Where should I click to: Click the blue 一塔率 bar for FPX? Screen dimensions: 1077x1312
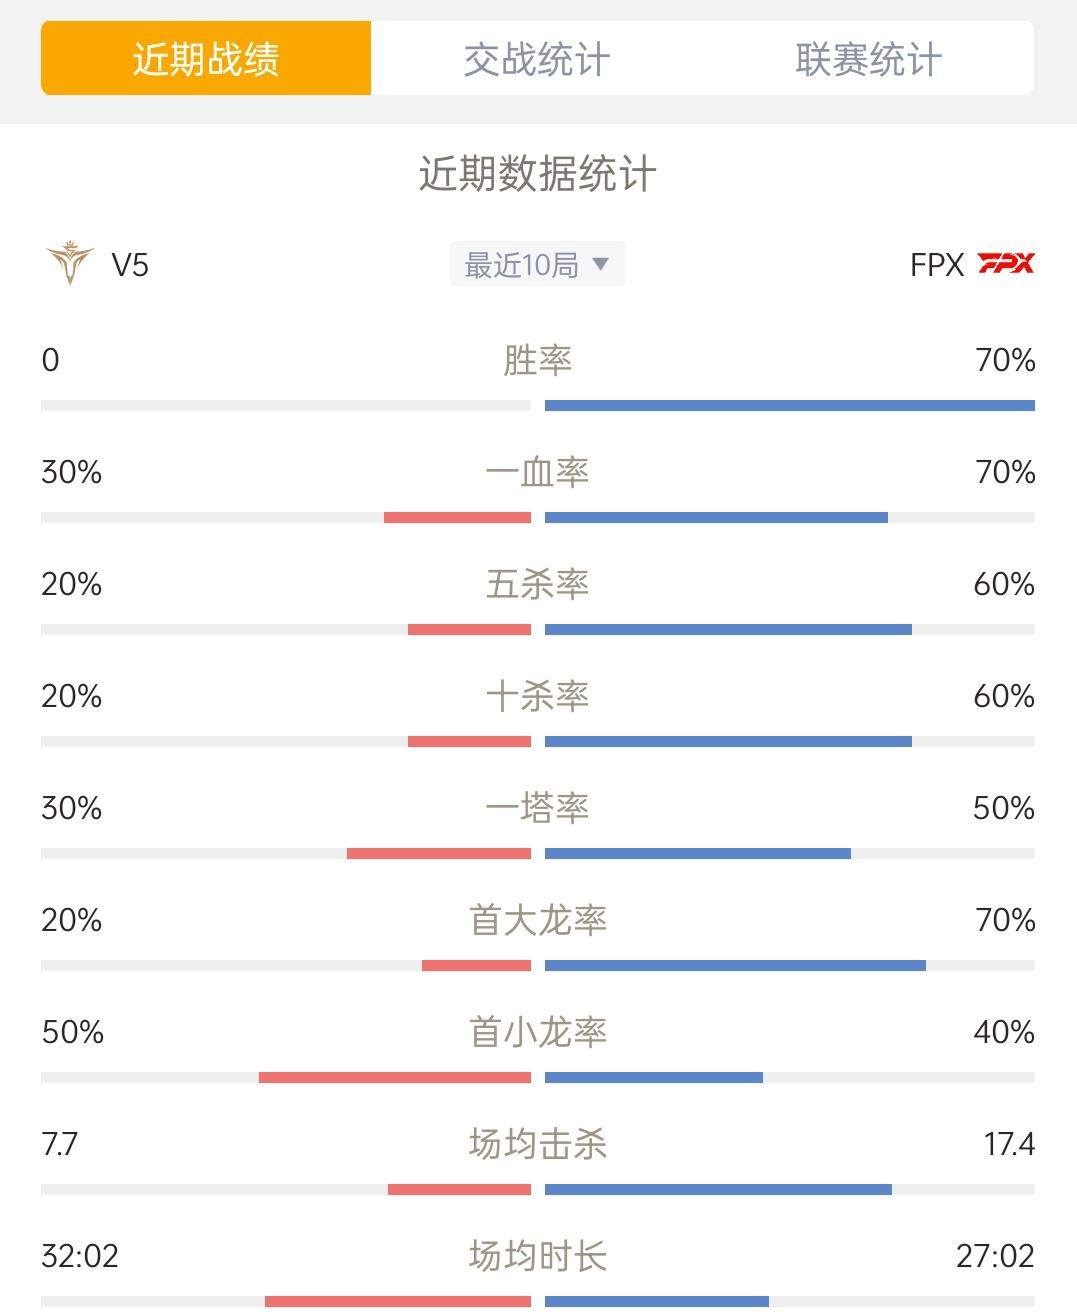[698, 854]
